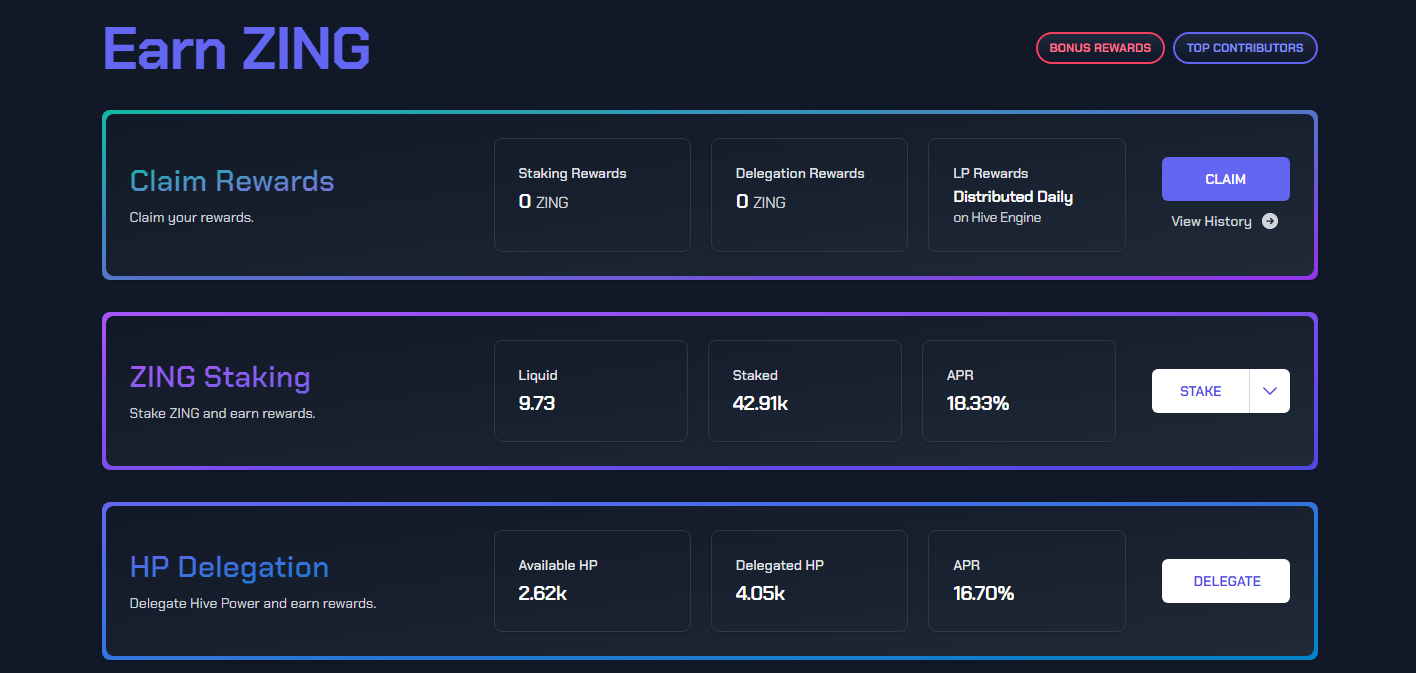Click the 'on Hive Engine' text
Screen dimensions: 1416x673
pos(997,217)
